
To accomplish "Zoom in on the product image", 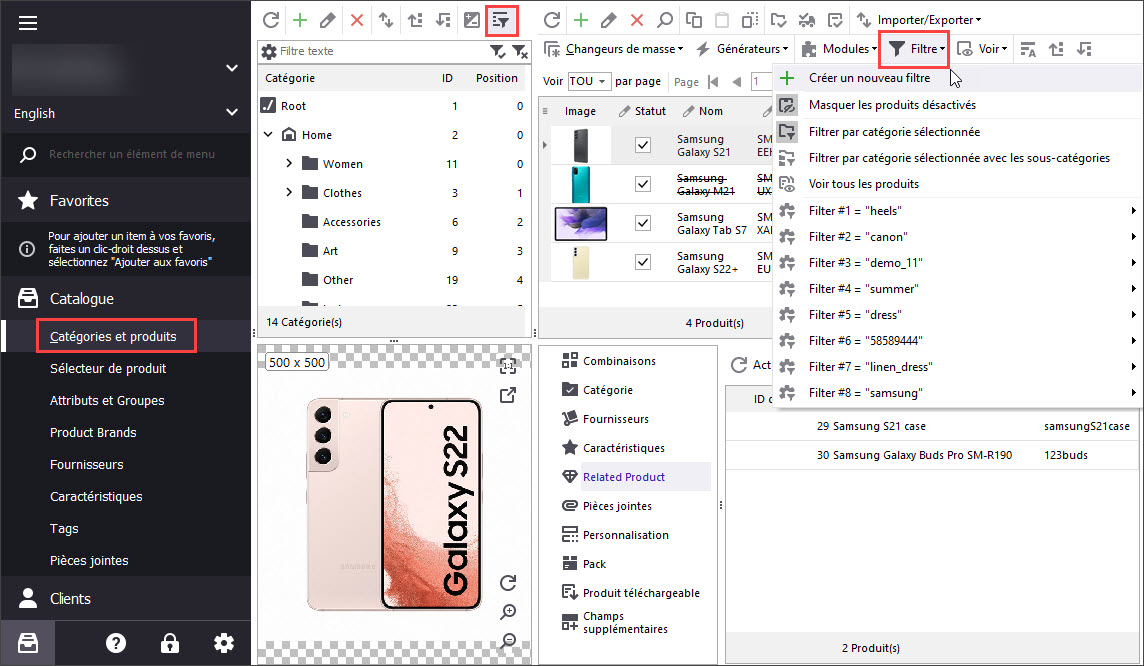I will click(x=508, y=612).
